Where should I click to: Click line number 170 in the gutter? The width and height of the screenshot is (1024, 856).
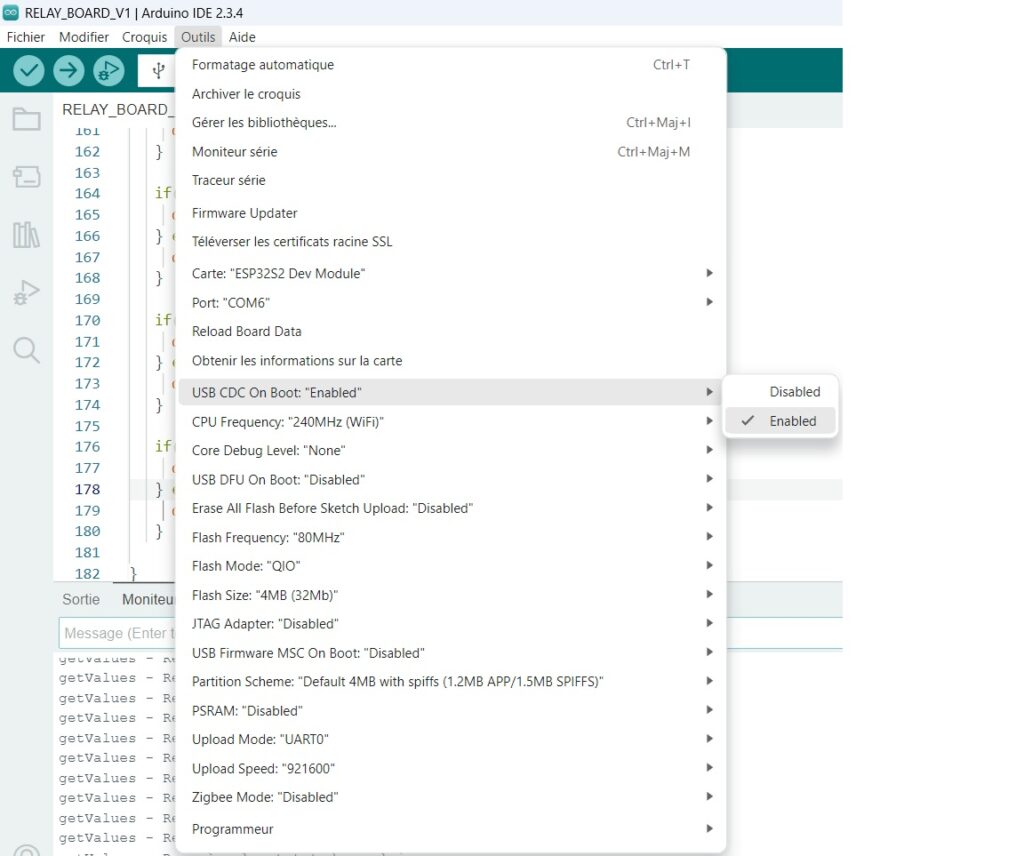[88, 321]
